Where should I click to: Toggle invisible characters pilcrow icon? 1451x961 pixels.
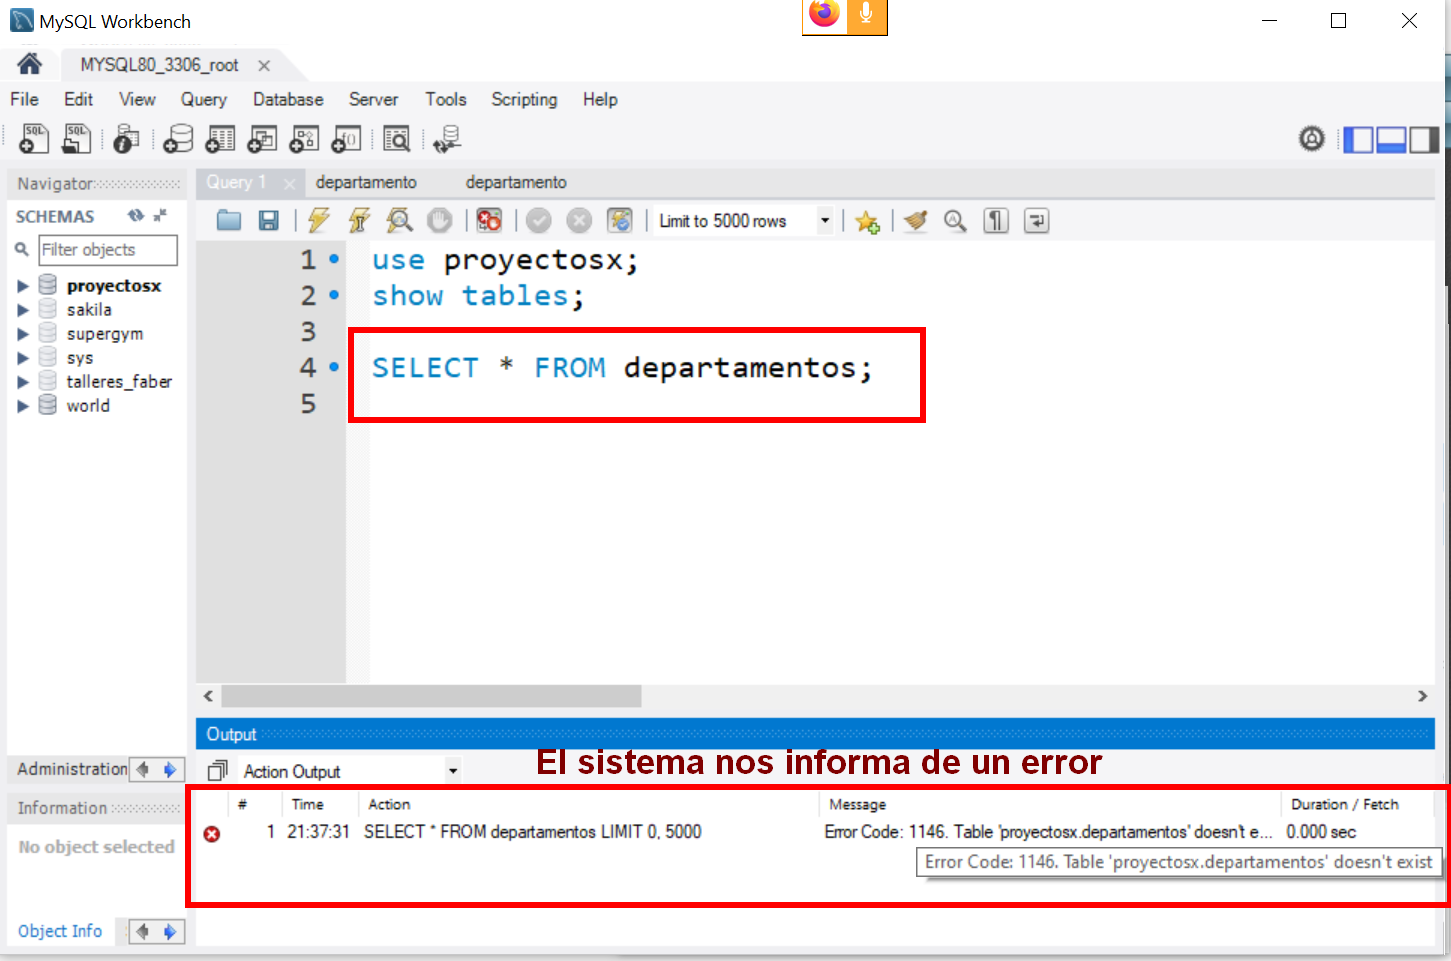996,221
